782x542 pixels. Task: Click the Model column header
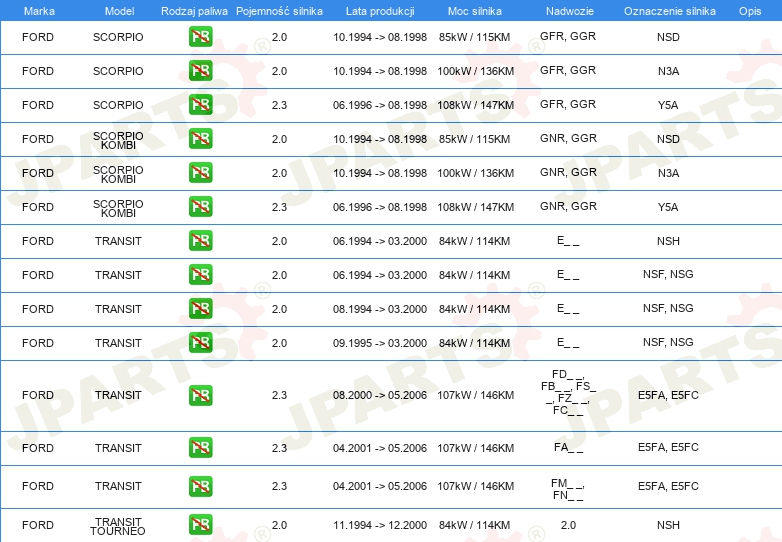click(119, 11)
